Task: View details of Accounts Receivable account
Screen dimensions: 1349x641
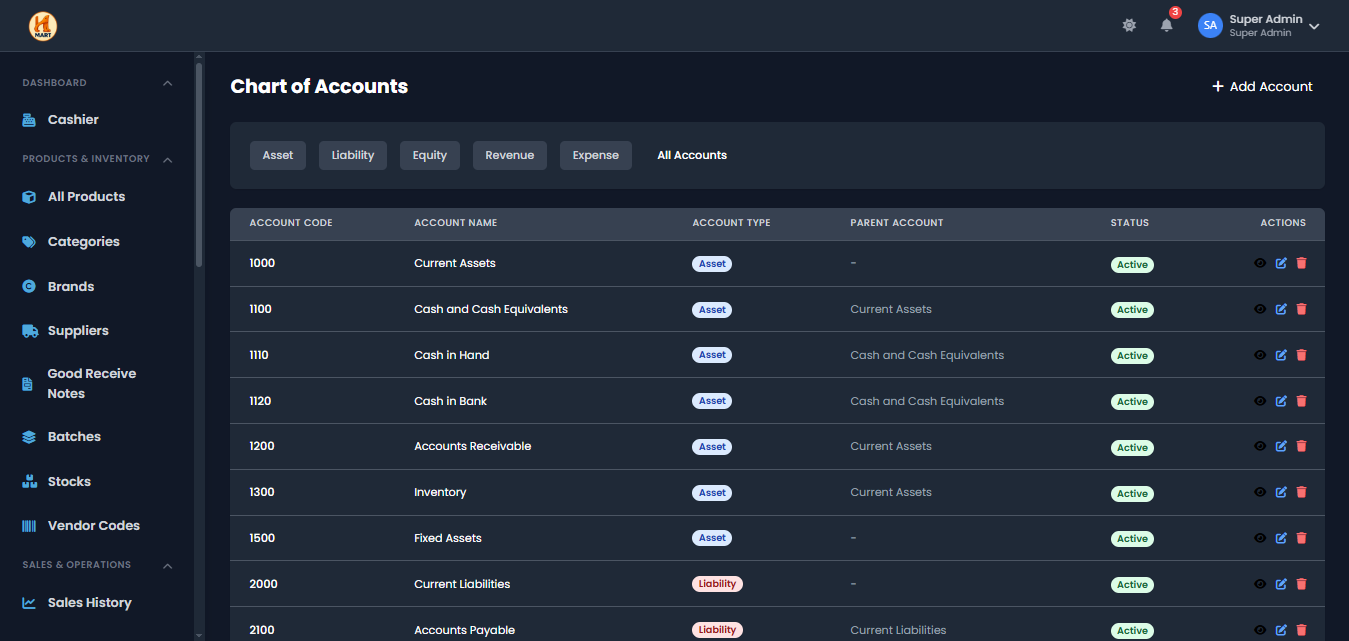Action: pyautogui.click(x=1259, y=447)
